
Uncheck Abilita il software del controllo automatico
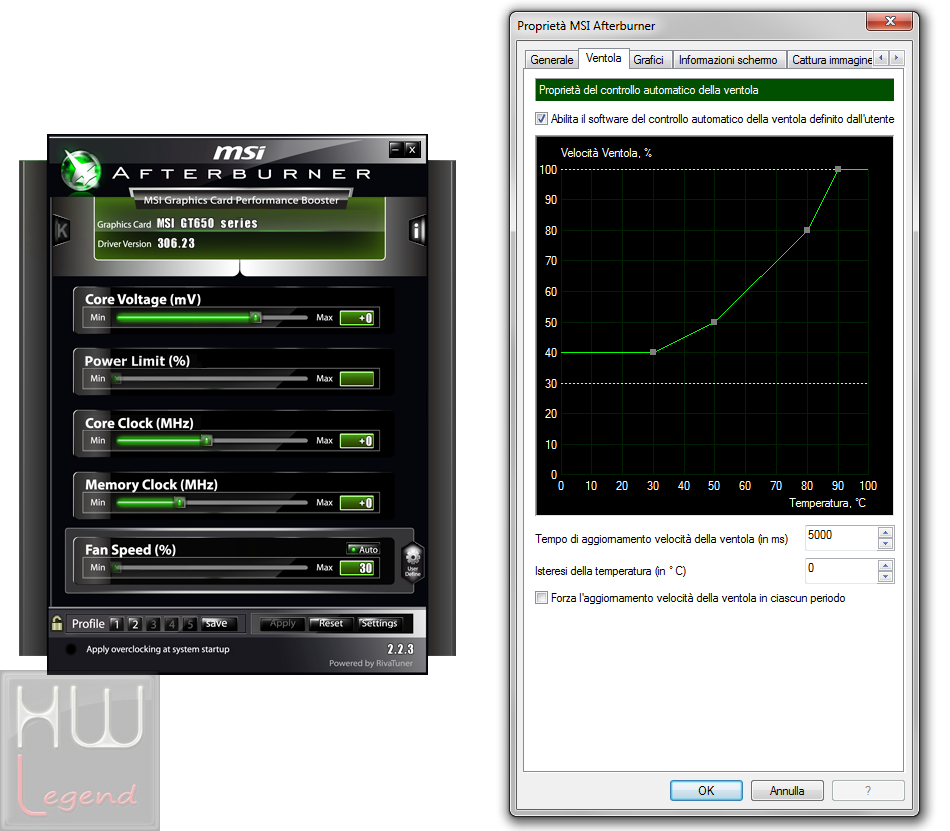[x=541, y=119]
